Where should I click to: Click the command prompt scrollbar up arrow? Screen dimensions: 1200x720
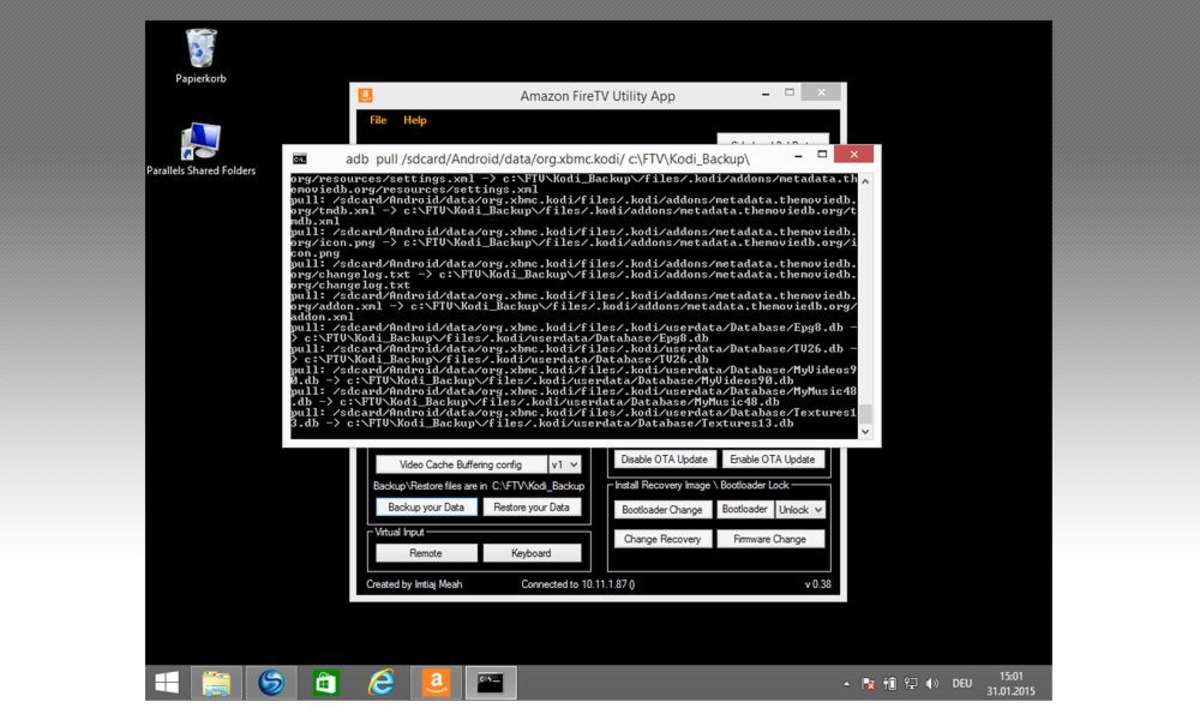coord(865,181)
